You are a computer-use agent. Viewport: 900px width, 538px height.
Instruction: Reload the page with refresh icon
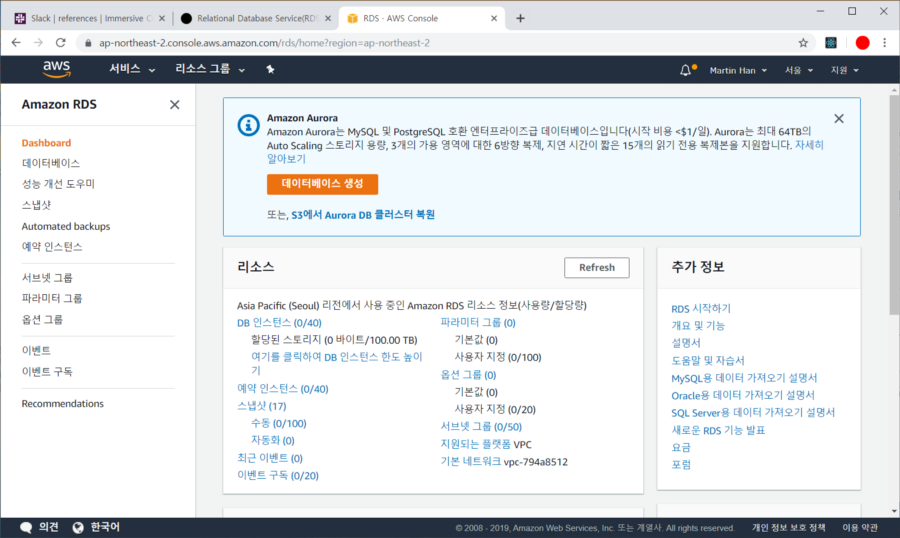60,42
